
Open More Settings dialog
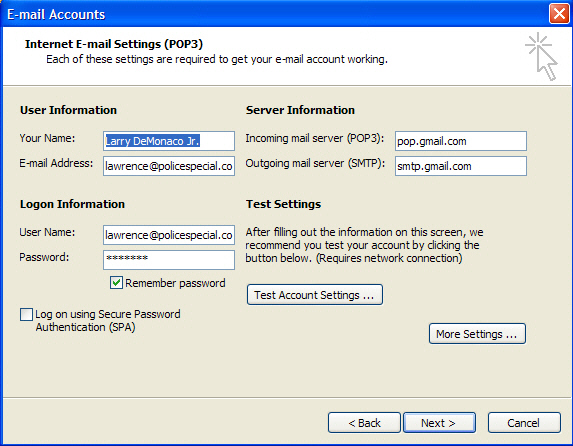coord(477,333)
